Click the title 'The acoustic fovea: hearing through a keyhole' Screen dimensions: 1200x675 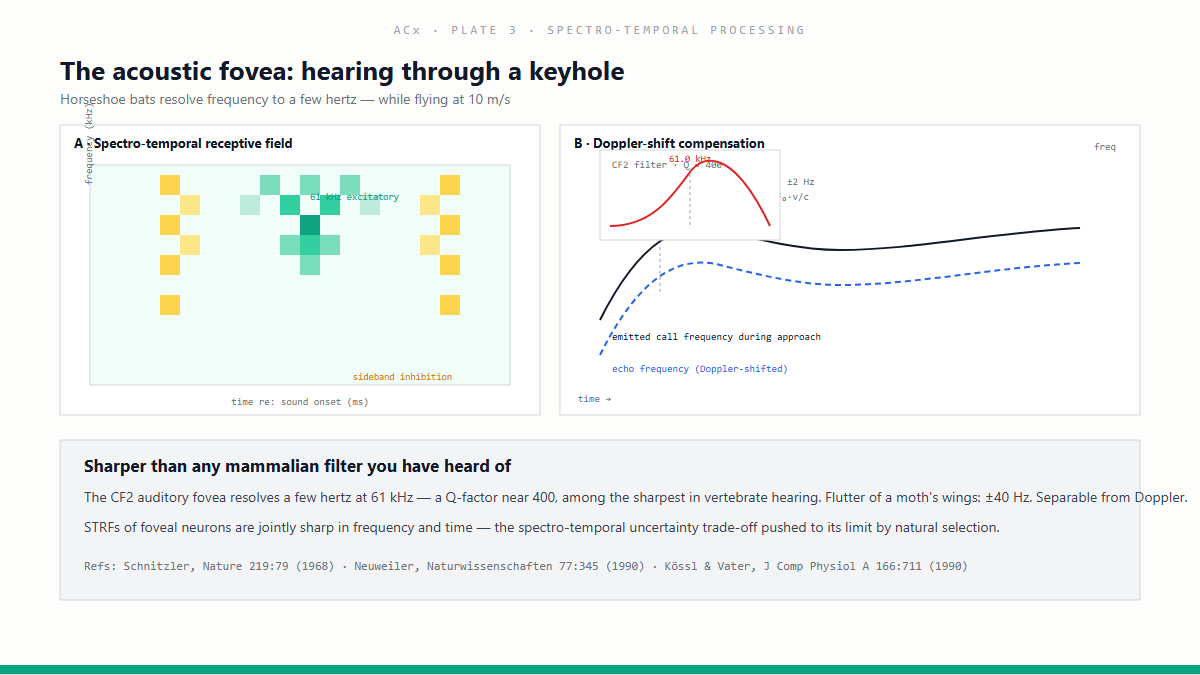342,71
